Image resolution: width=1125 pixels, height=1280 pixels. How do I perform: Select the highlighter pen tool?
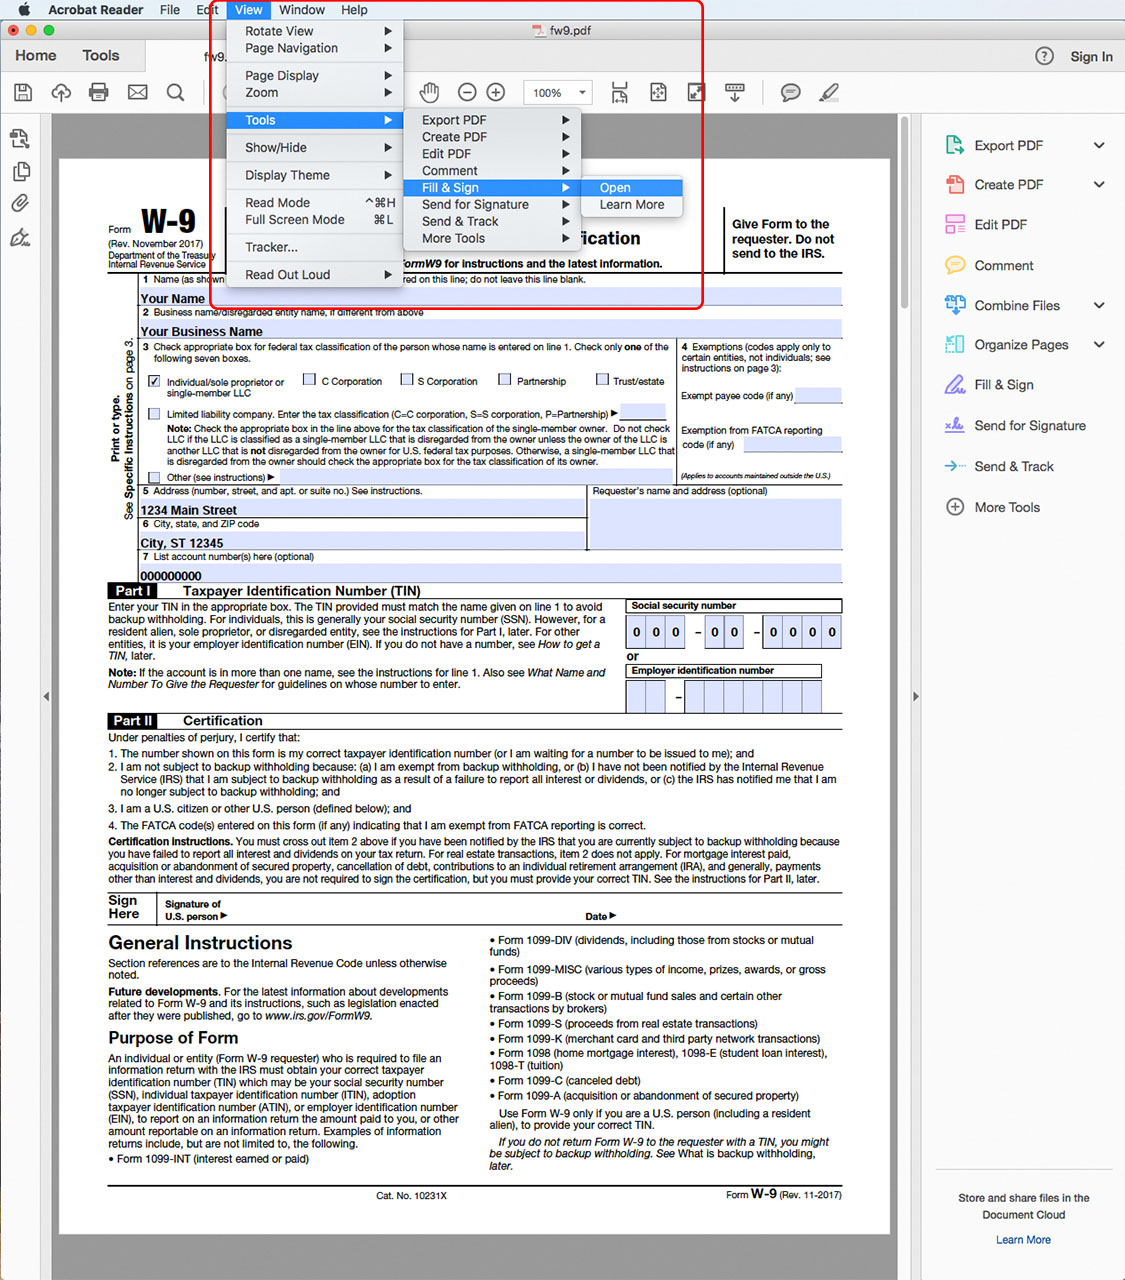pos(829,93)
